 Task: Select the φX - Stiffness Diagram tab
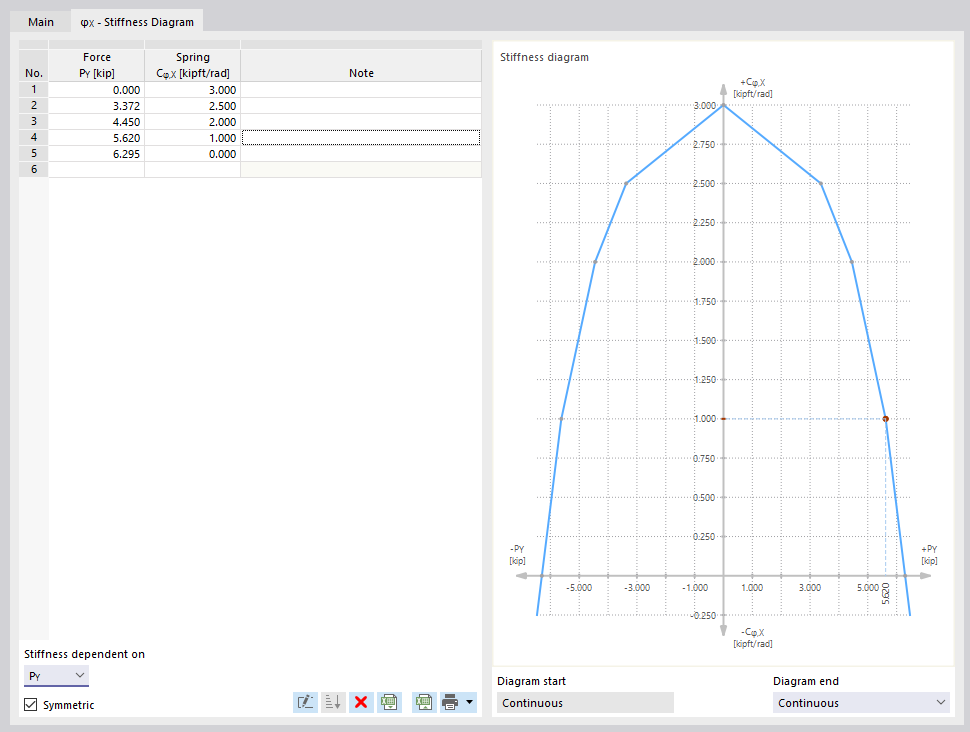point(137,22)
